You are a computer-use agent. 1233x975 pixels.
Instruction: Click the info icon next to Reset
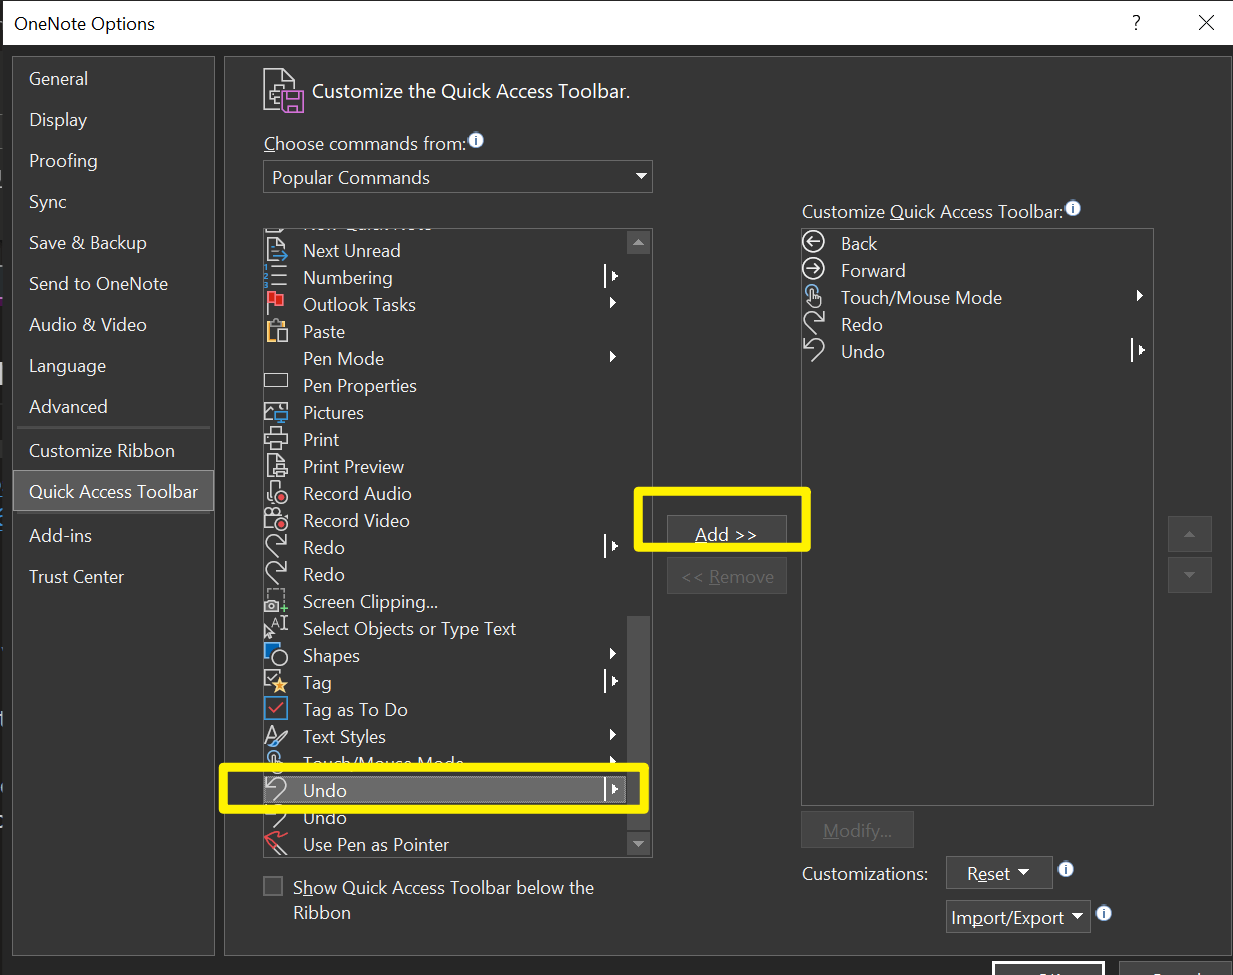[x=1066, y=869]
